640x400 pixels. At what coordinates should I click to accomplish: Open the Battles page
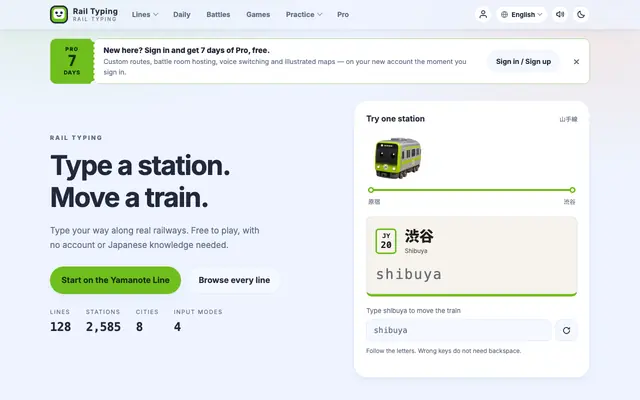coord(218,14)
